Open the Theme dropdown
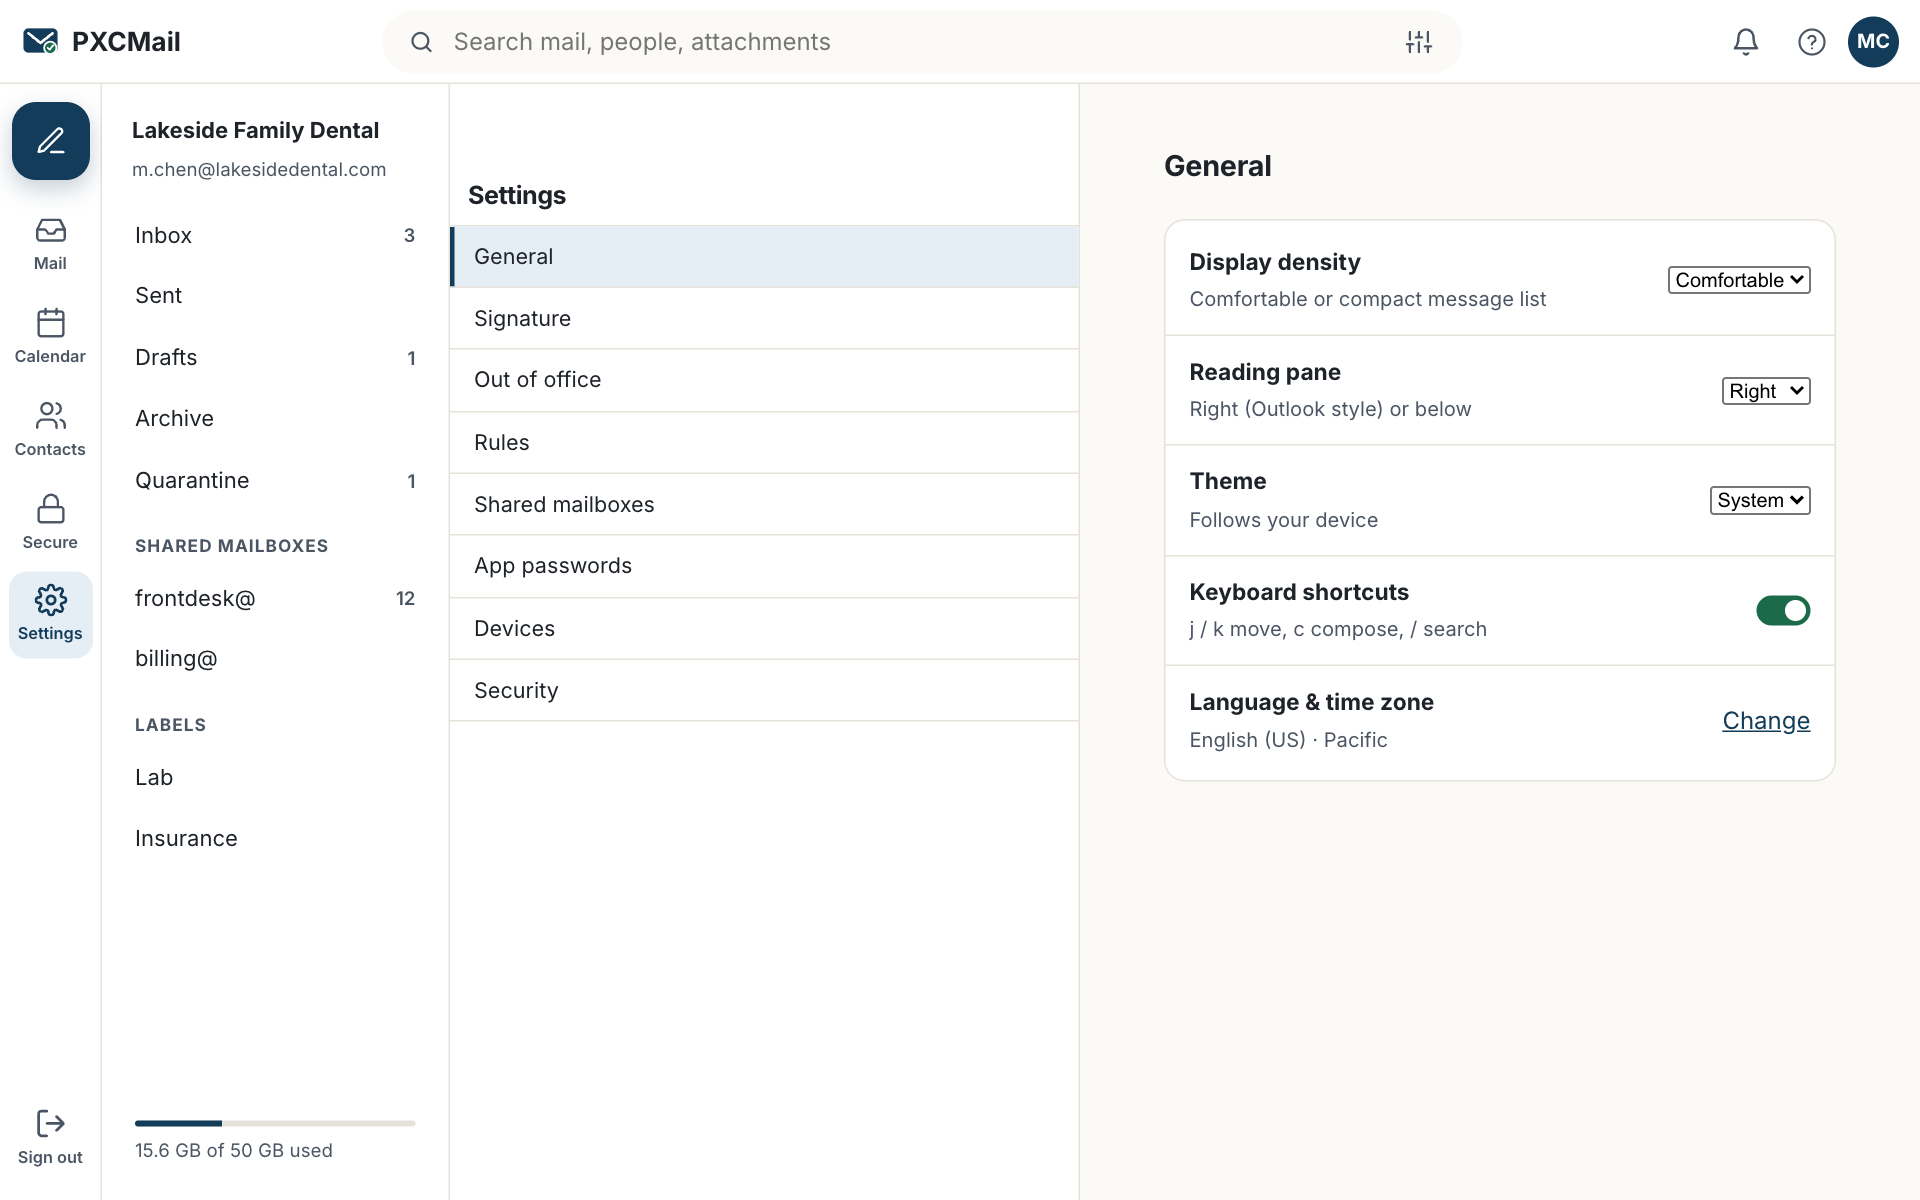The height and width of the screenshot is (1200, 1920). tap(1760, 500)
